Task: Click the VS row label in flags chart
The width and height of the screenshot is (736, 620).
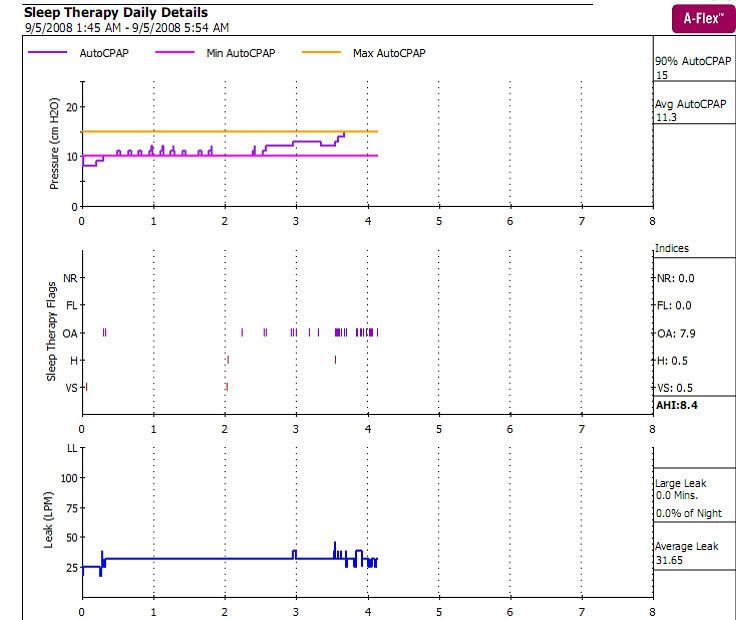Action: [71, 388]
